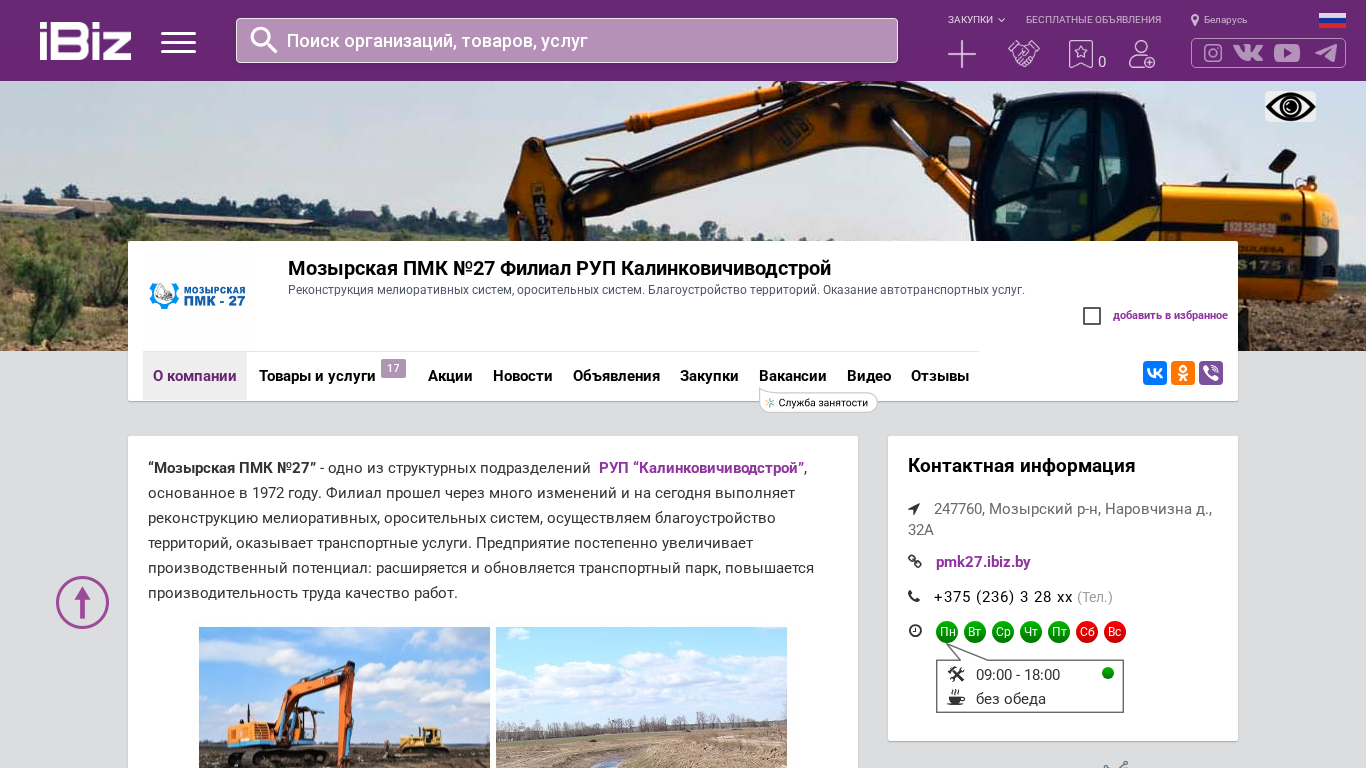The image size is (1366, 768).
Task: Click the 'Служба занятости' tooltip label
Action: pyautogui.click(x=818, y=402)
